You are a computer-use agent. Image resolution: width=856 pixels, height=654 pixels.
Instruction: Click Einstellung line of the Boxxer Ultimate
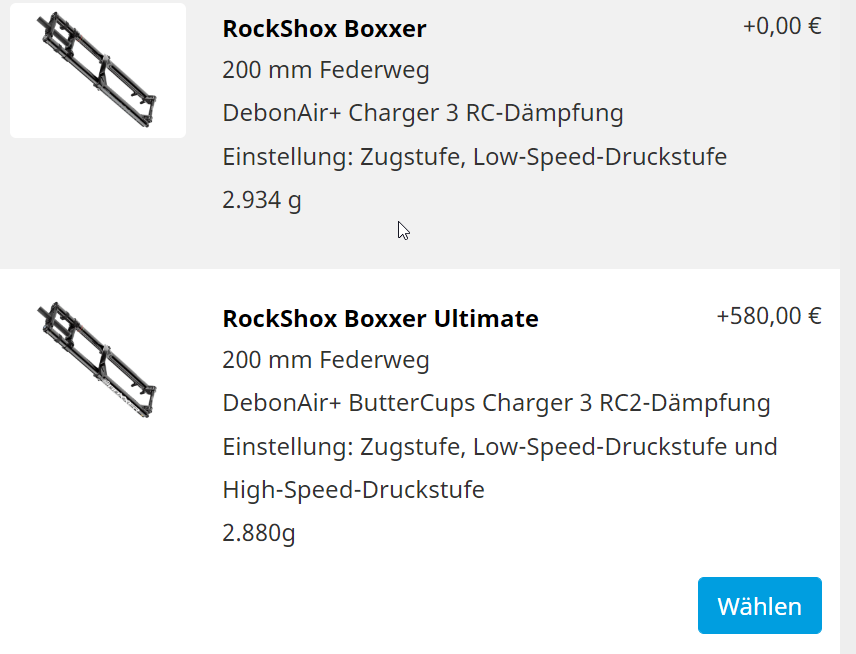point(500,446)
